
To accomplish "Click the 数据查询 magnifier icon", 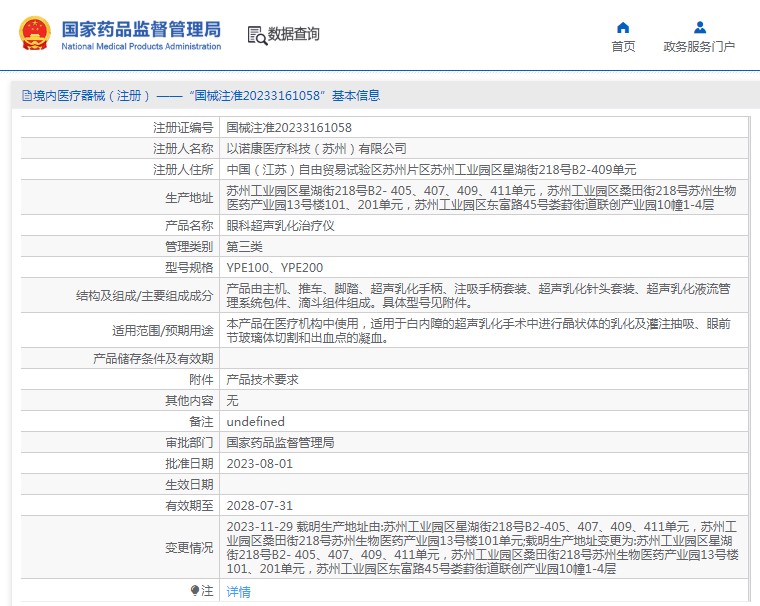I will [x=257, y=35].
